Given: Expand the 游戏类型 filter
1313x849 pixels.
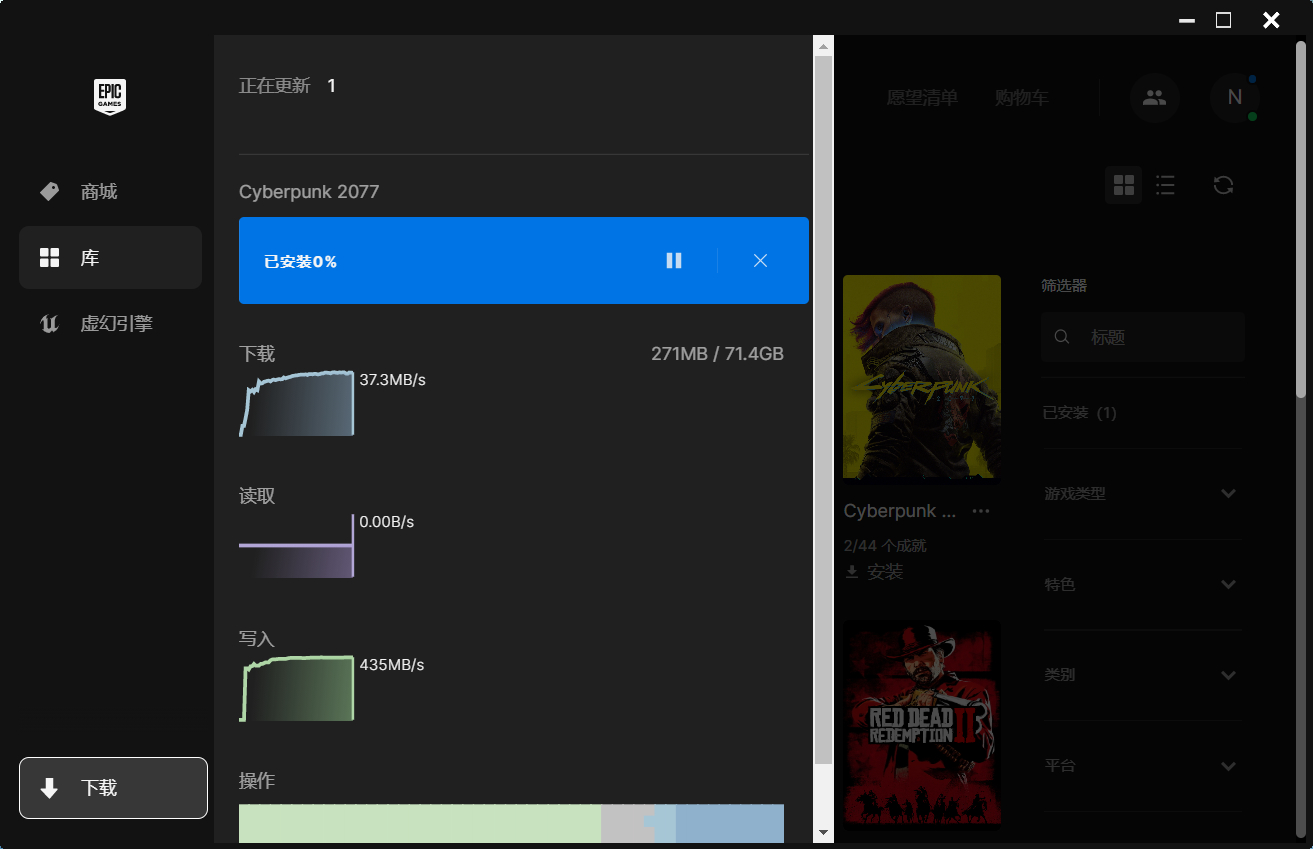Looking at the screenshot, I should point(1142,494).
